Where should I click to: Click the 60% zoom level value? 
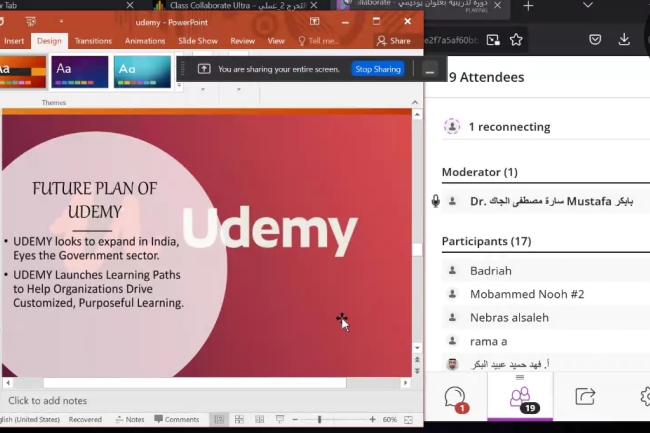[389, 420]
